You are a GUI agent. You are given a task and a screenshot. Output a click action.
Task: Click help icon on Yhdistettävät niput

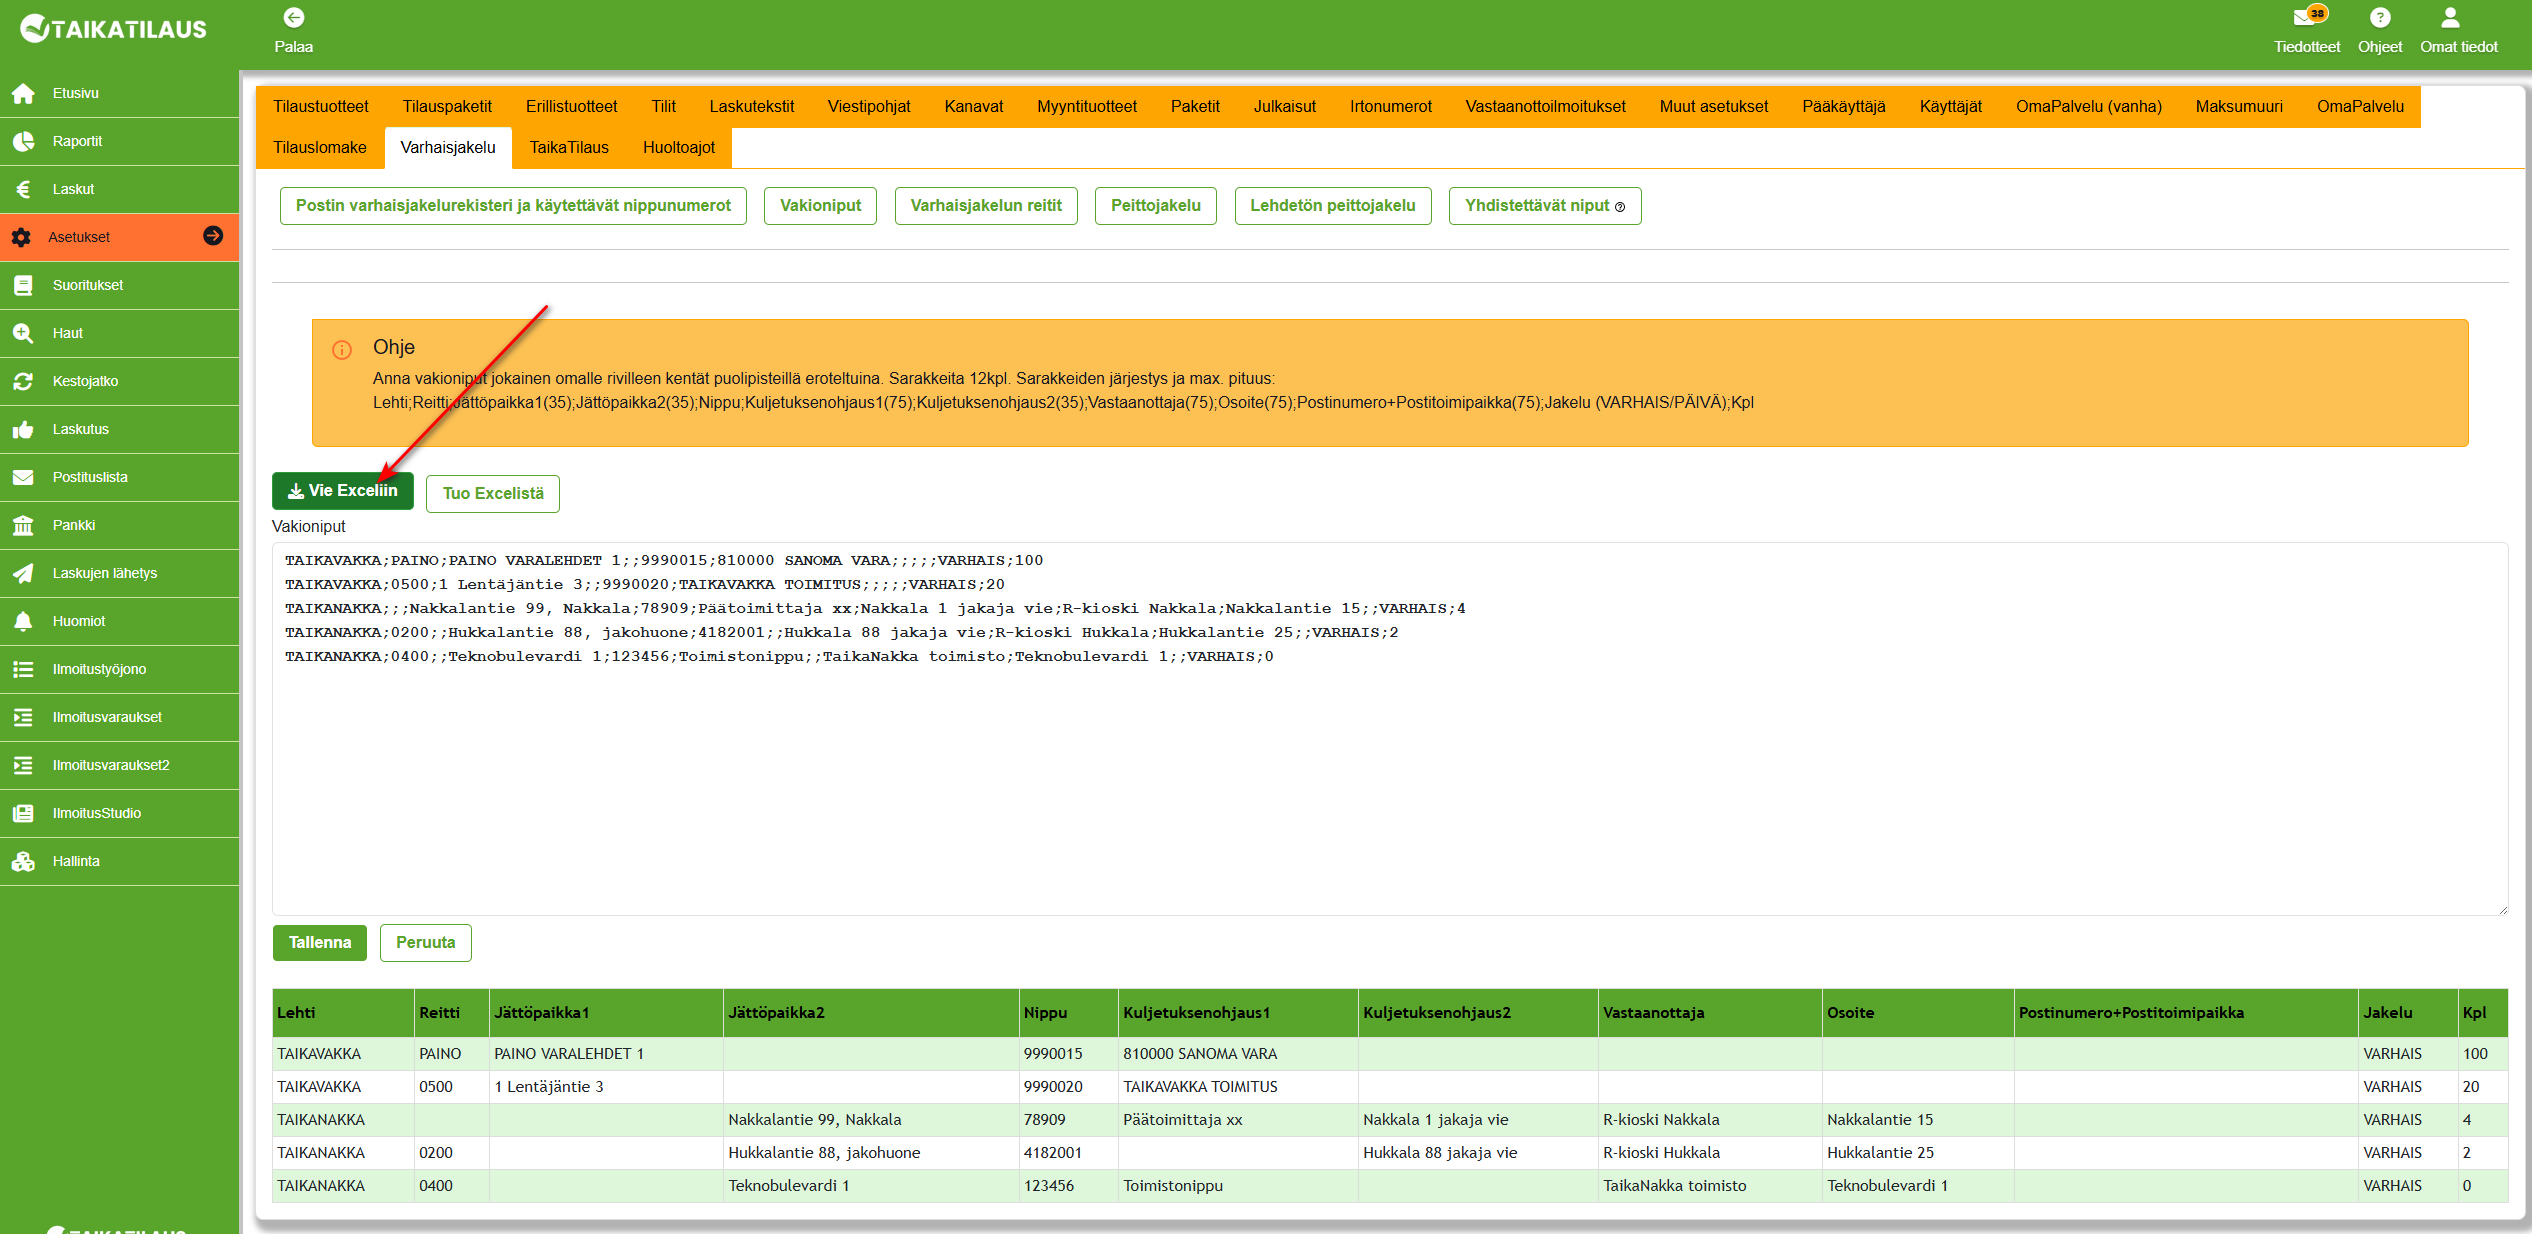click(x=1620, y=207)
